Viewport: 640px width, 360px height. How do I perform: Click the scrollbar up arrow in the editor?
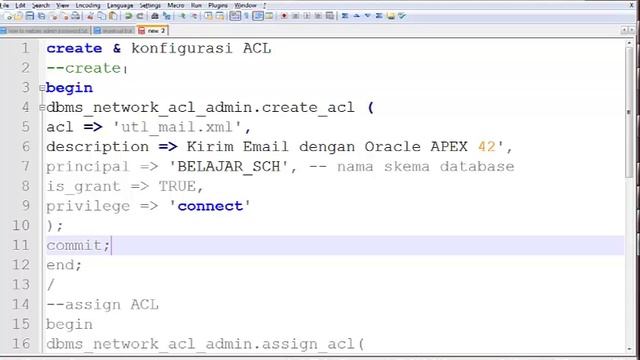[x=629, y=43]
